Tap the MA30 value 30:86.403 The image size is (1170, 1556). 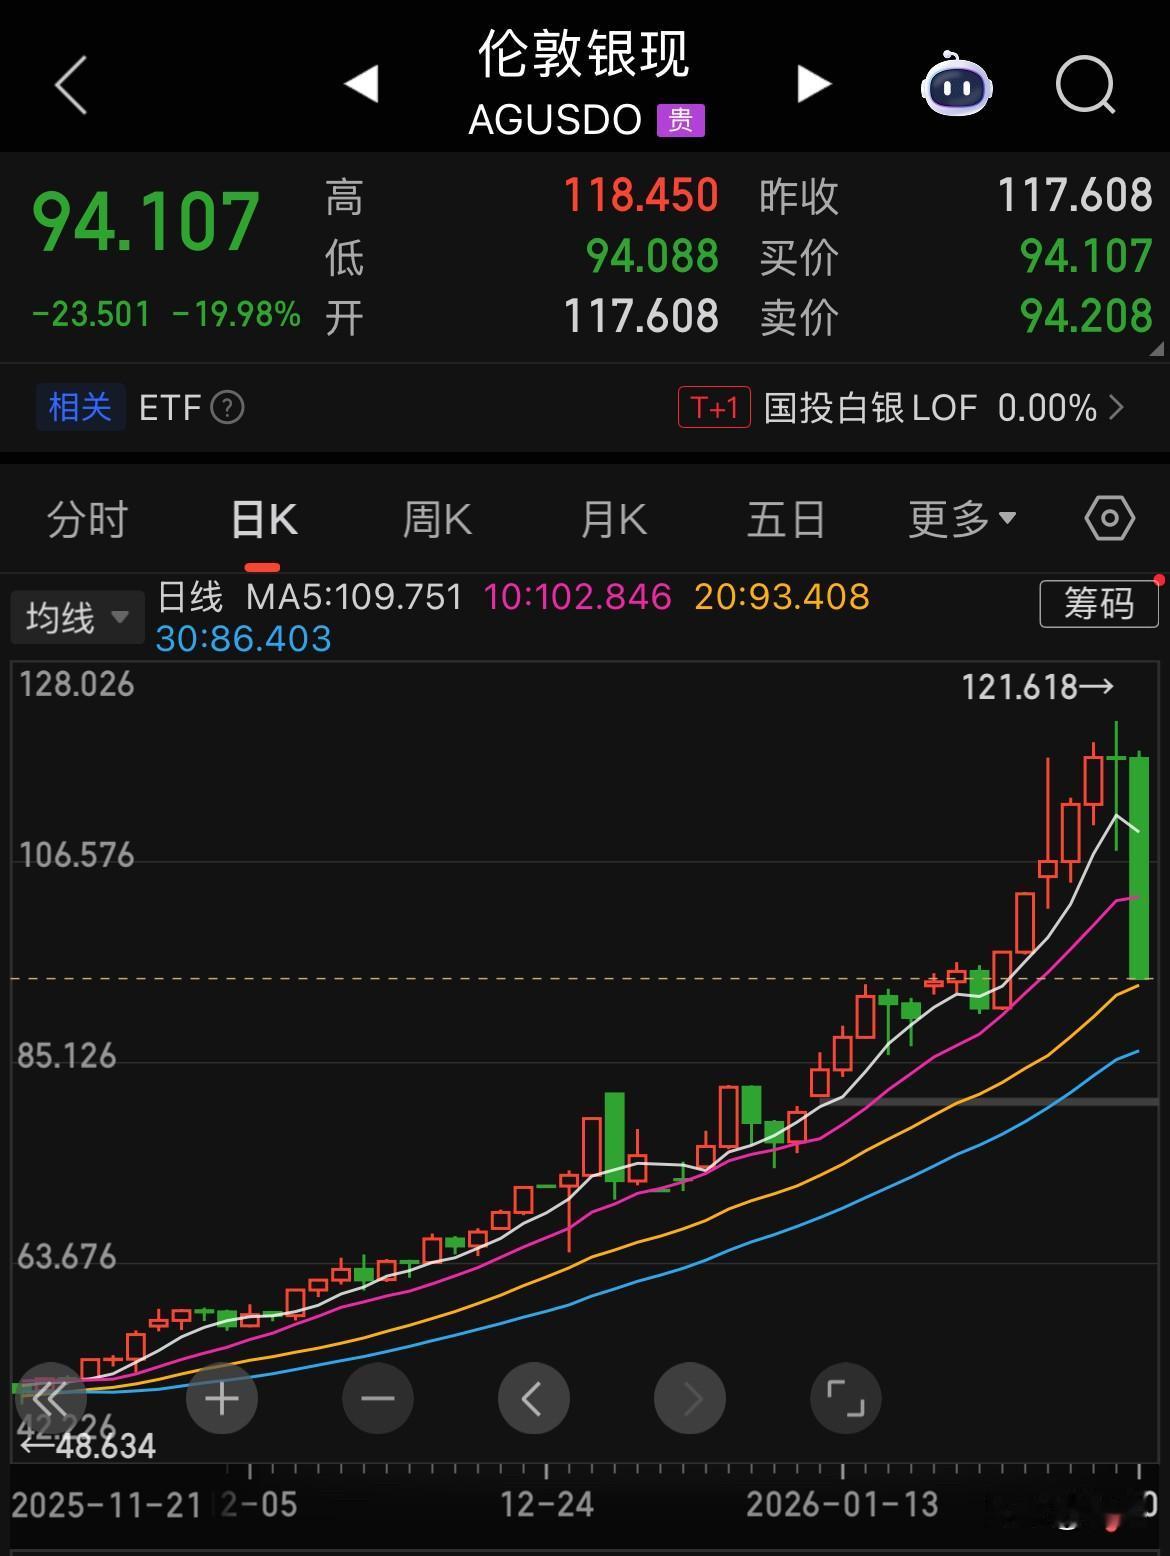point(243,639)
